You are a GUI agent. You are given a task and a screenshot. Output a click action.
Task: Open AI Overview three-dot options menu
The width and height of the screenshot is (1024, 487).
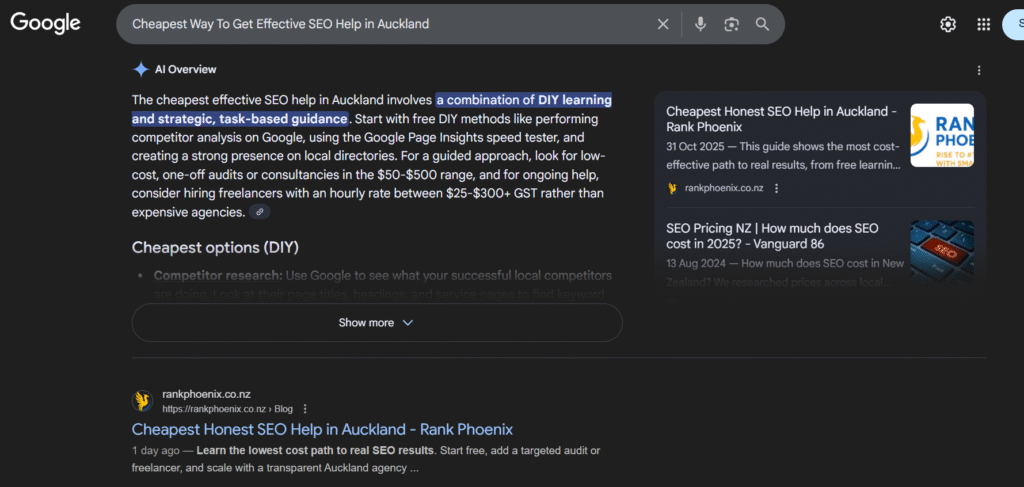pos(979,70)
